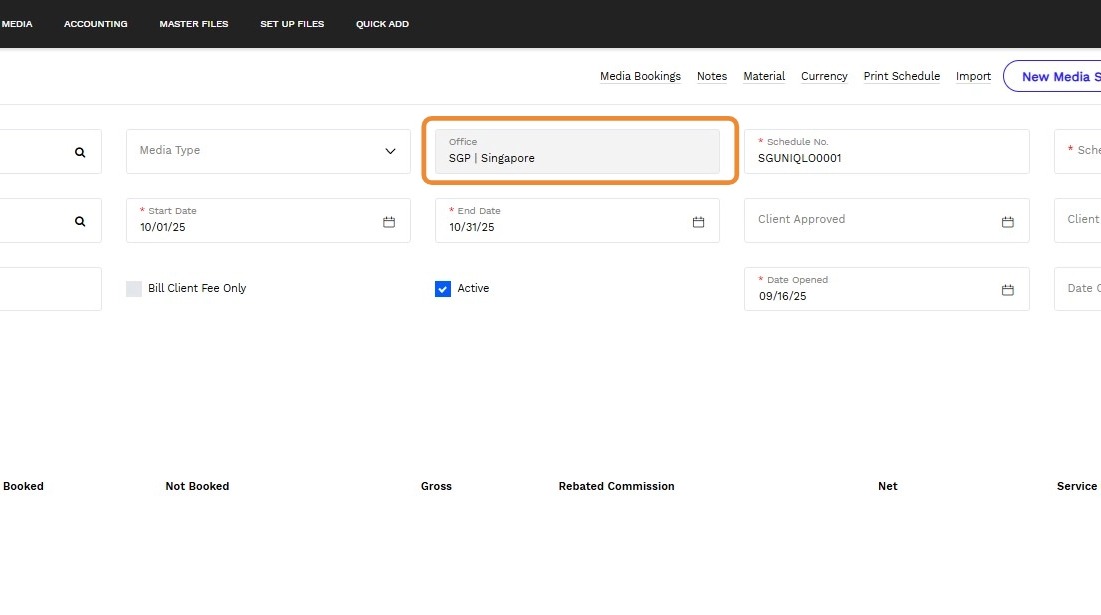Open the Notes link
Viewport: 1101px width, 615px height.
[x=712, y=76]
